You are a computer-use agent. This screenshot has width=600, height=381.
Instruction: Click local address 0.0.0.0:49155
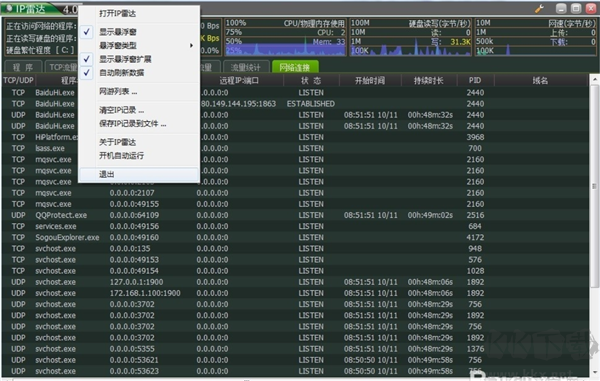point(134,204)
